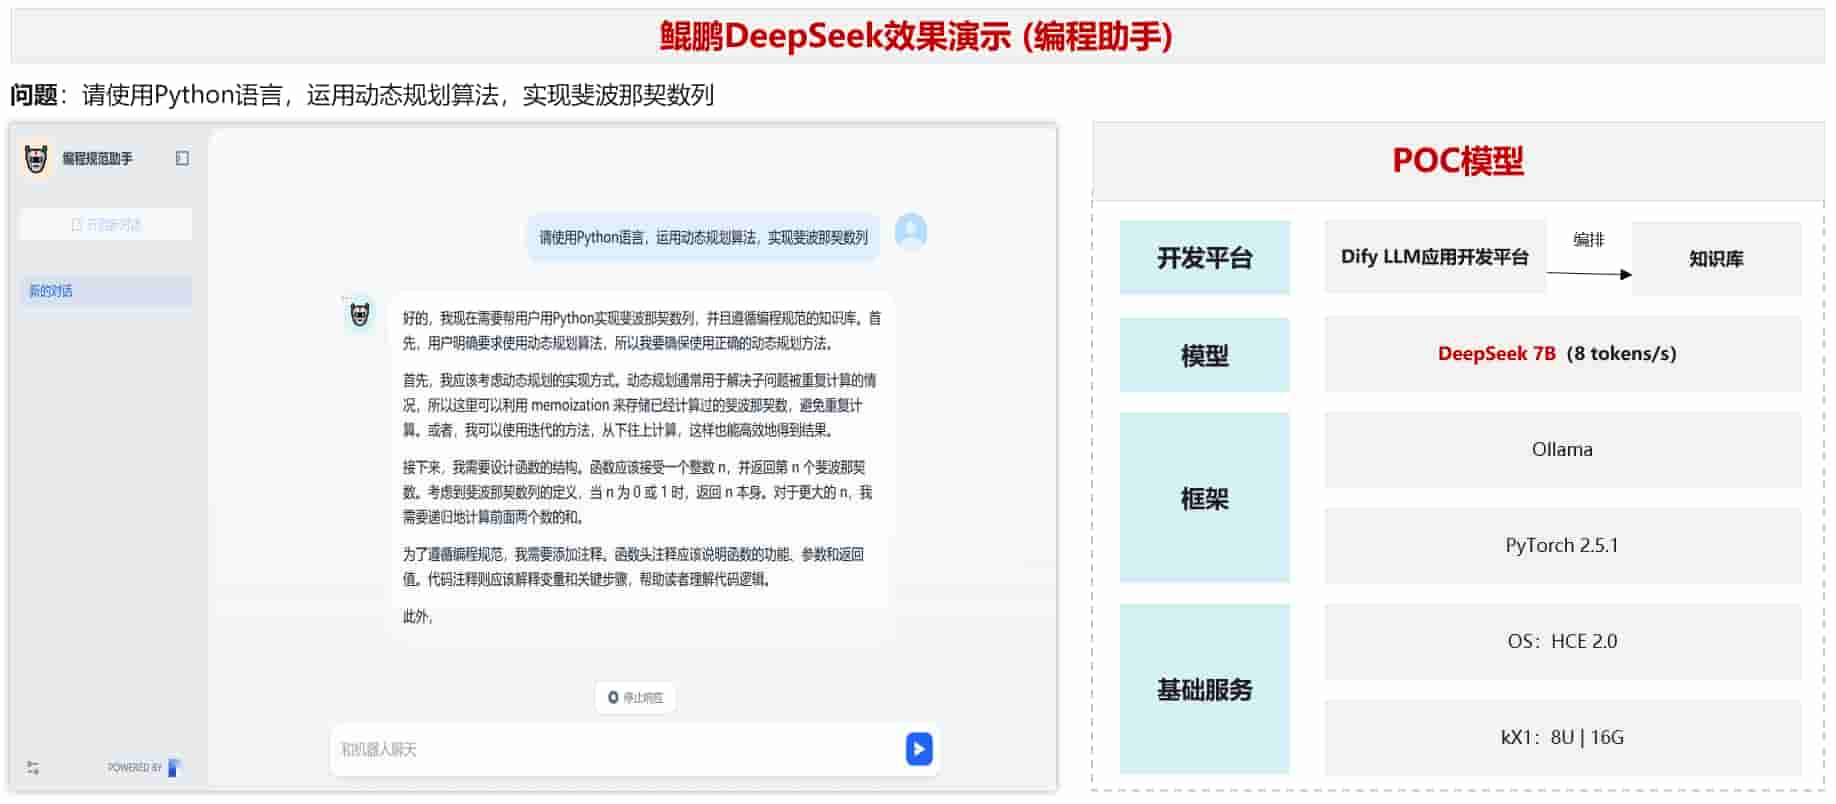This screenshot has width=1836, height=804.
Task: Click the 编程规范助手 sidebar title
Action: (x=97, y=159)
